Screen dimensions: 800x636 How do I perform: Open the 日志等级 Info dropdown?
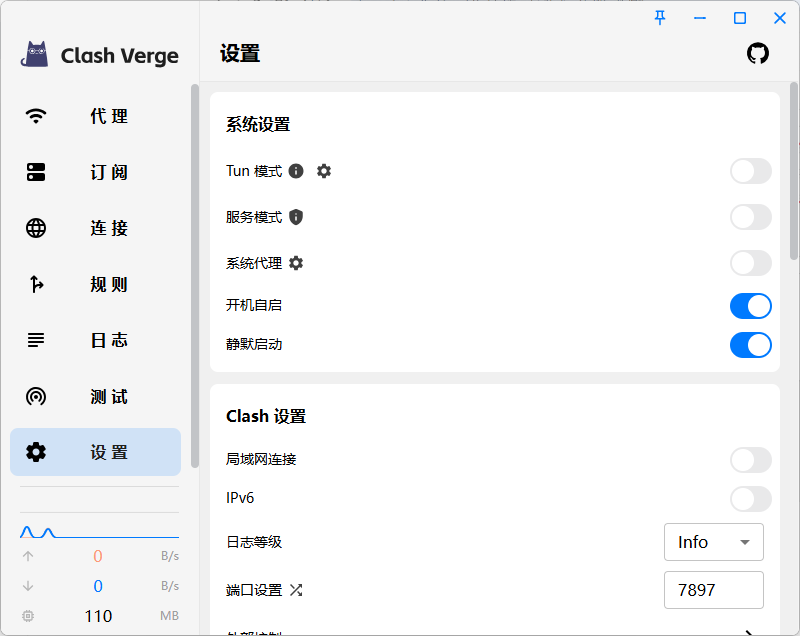tap(713, 542)
